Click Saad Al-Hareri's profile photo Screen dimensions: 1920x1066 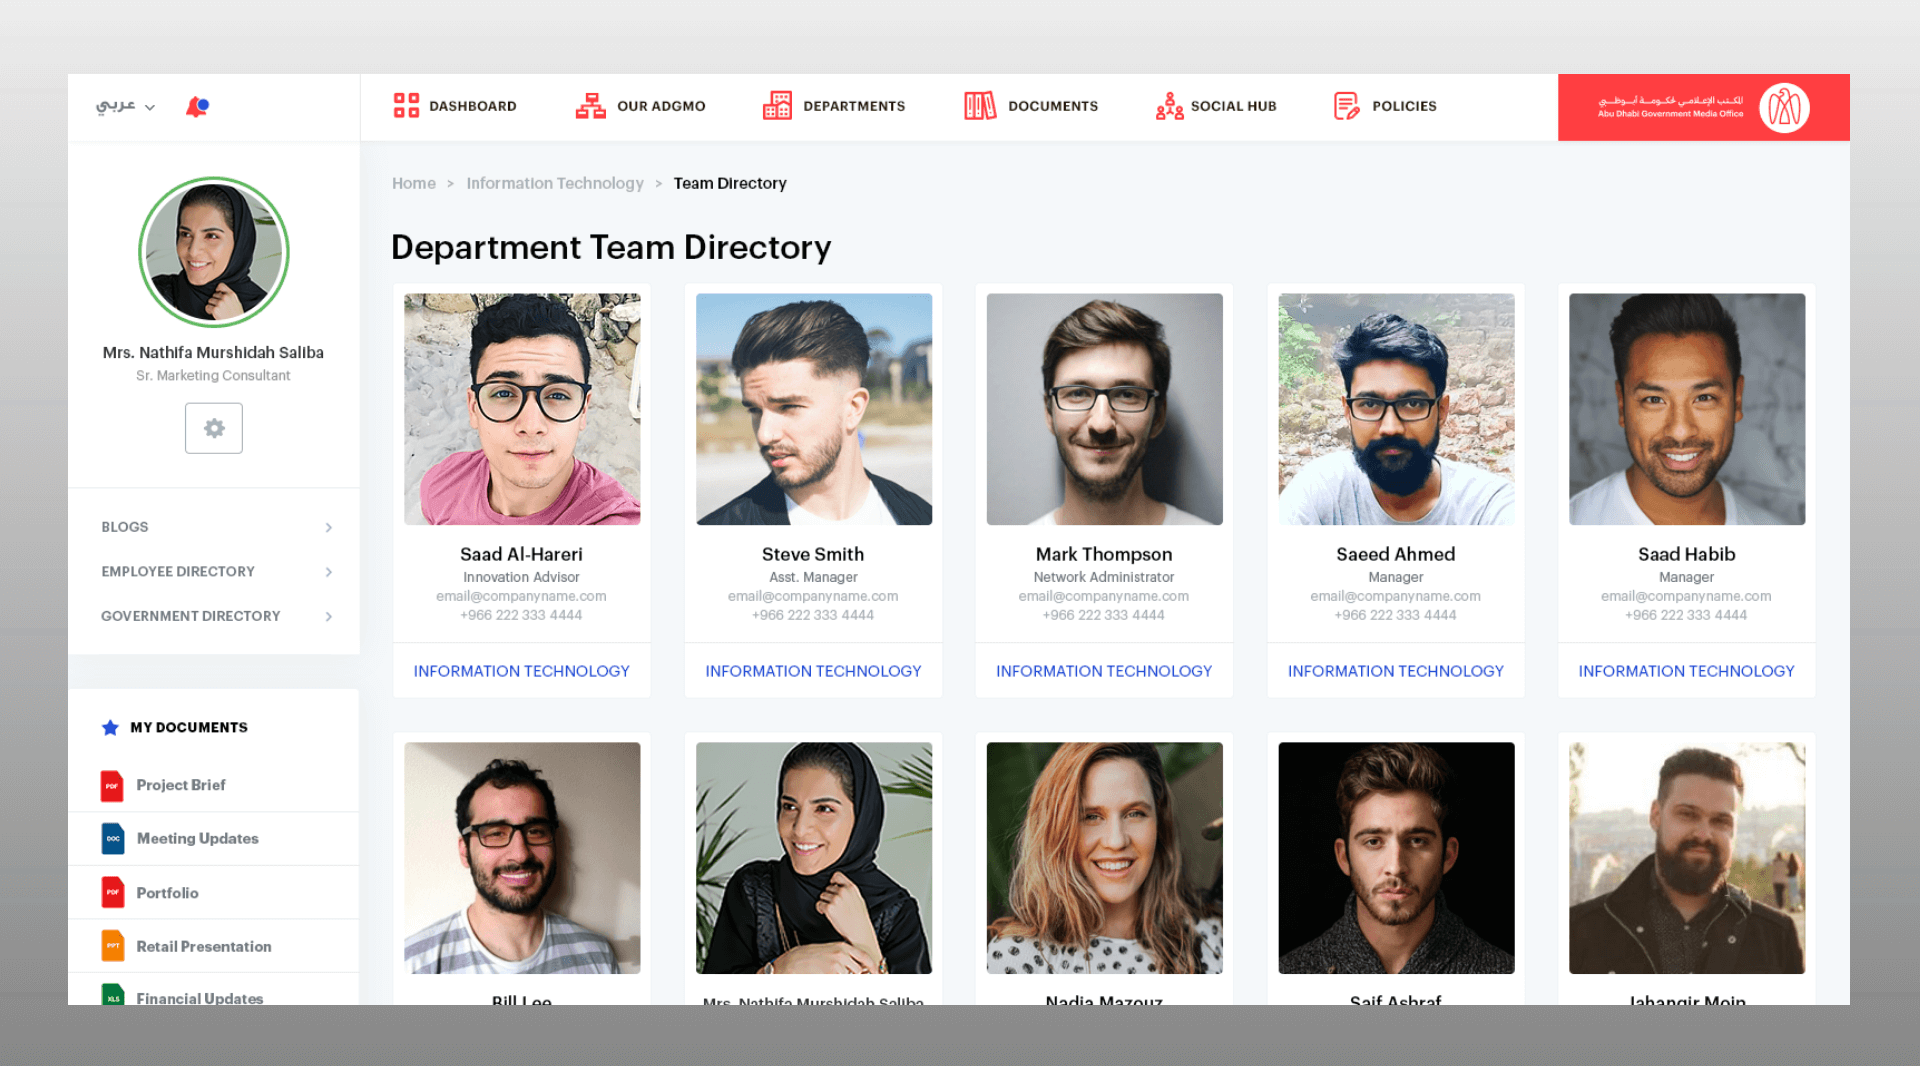click(x=522, y=409)
